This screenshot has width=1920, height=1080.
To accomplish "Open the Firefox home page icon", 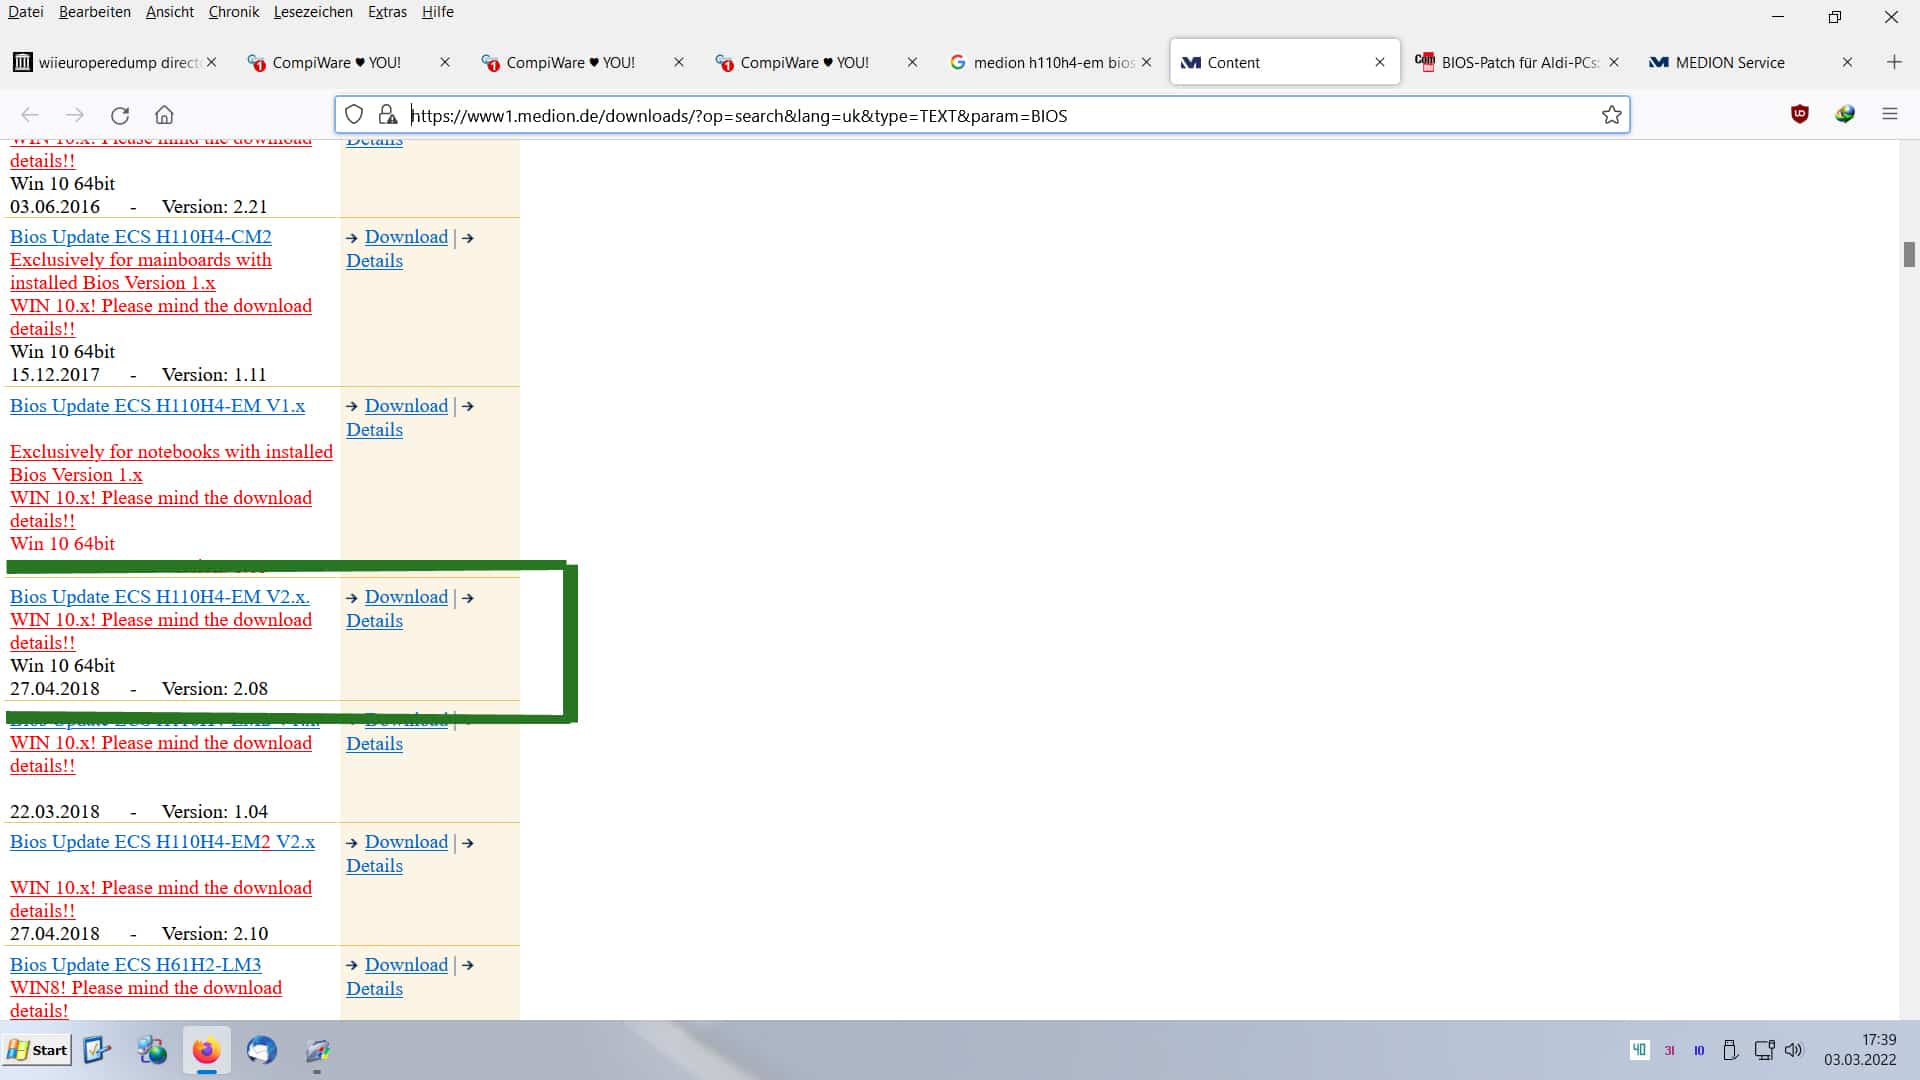I will point(165,115).
